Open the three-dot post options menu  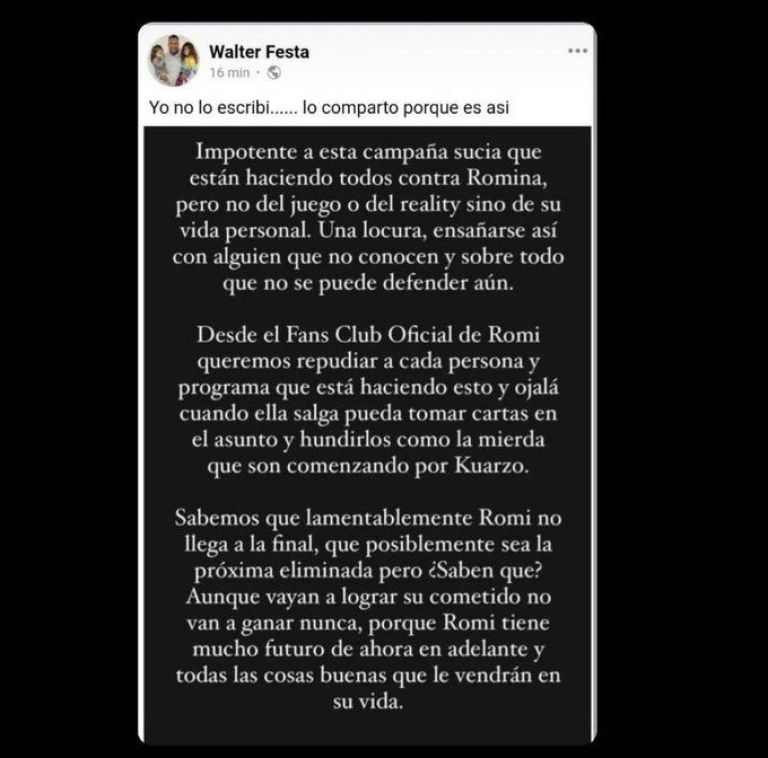click(x=577, y=51)
